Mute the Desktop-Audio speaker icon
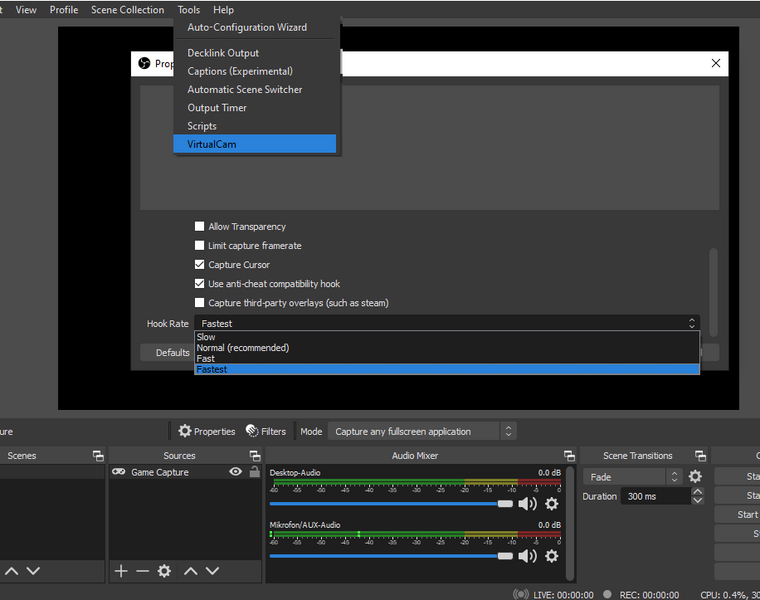The width and height of the screenshot is (760, 600). pos(527,504)
